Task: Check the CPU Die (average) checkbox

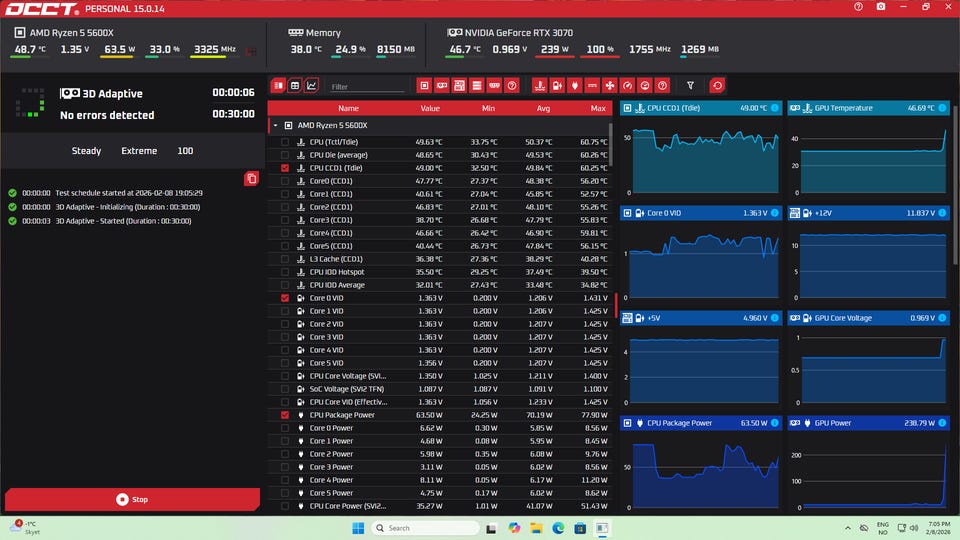Action: point(285,155)
